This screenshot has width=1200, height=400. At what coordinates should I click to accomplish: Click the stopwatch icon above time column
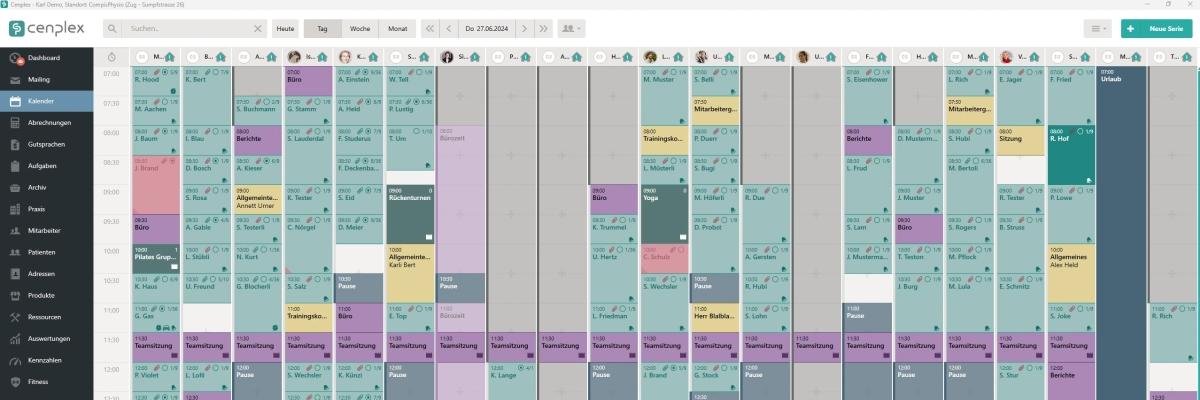coord(112,57)
